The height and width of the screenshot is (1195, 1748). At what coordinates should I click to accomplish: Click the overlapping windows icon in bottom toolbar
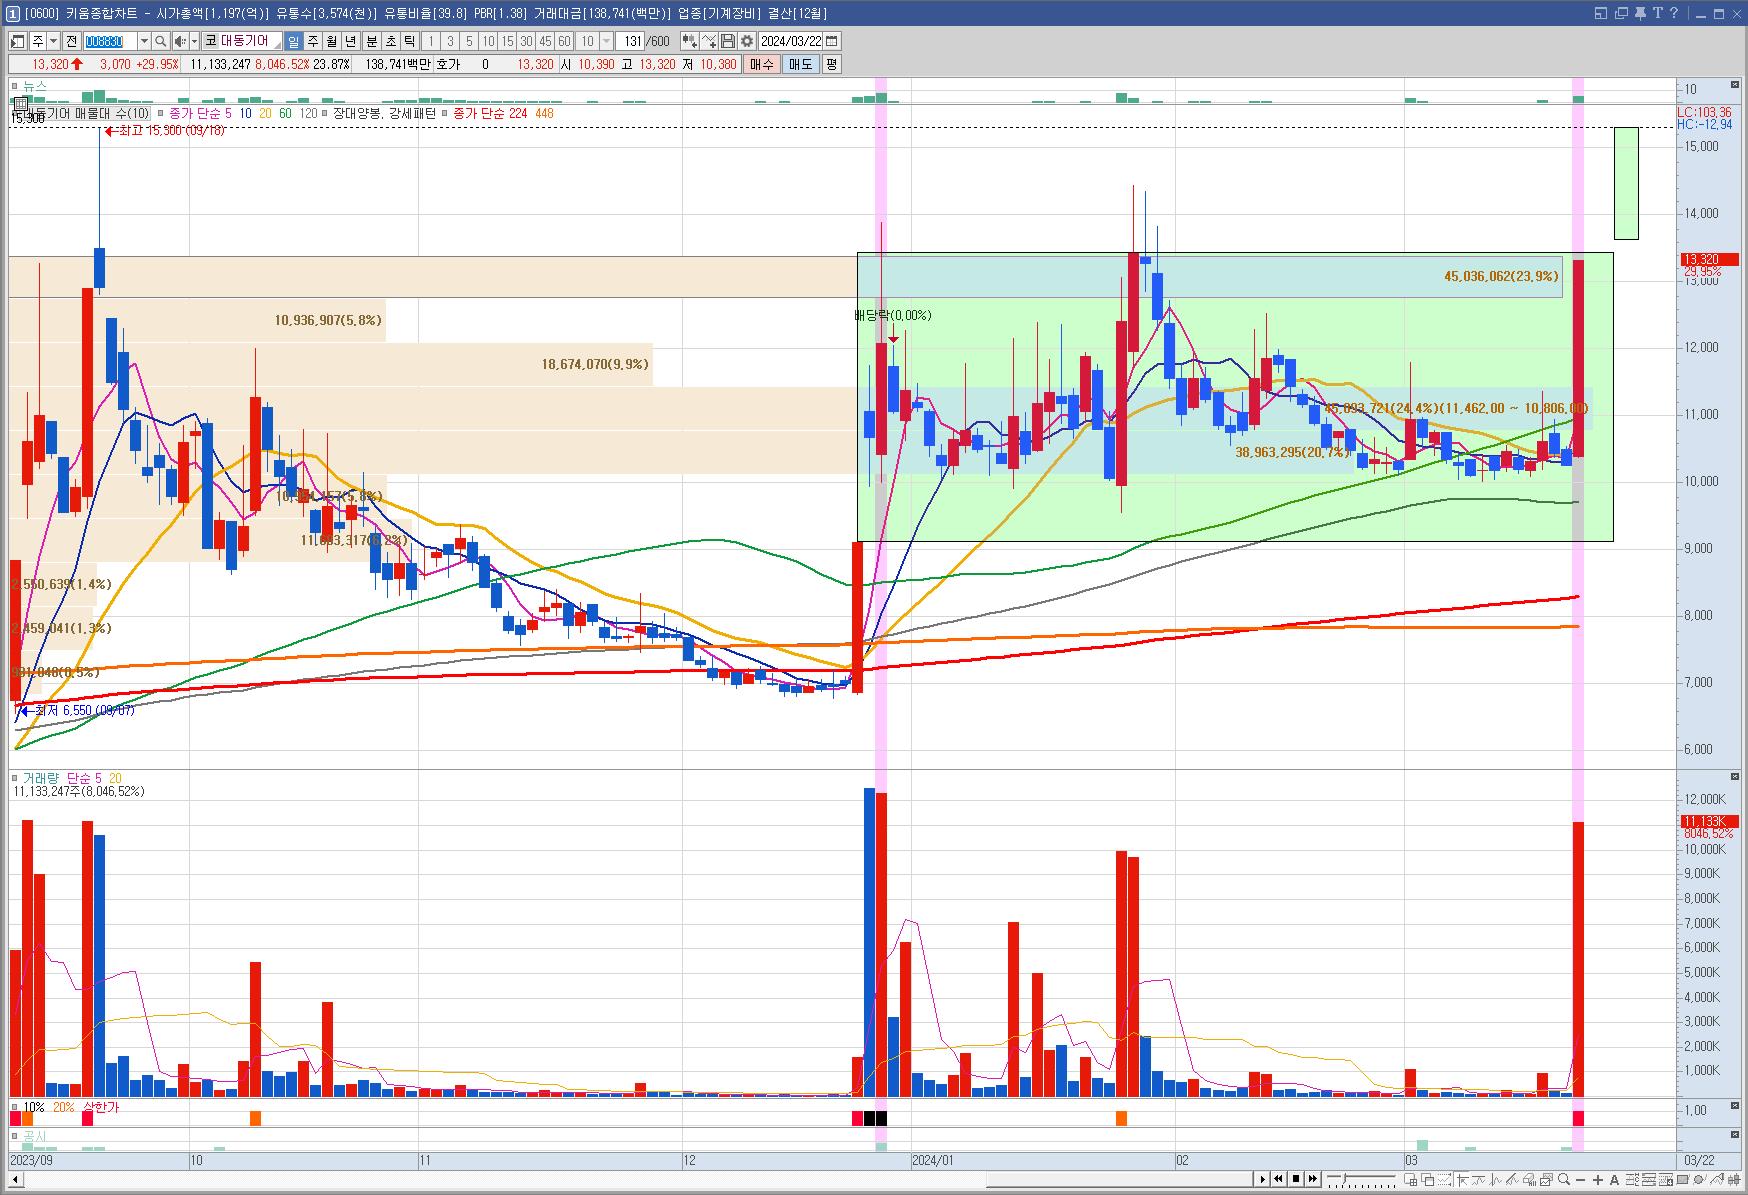pyautogui.click(x=1428, y=1180)
